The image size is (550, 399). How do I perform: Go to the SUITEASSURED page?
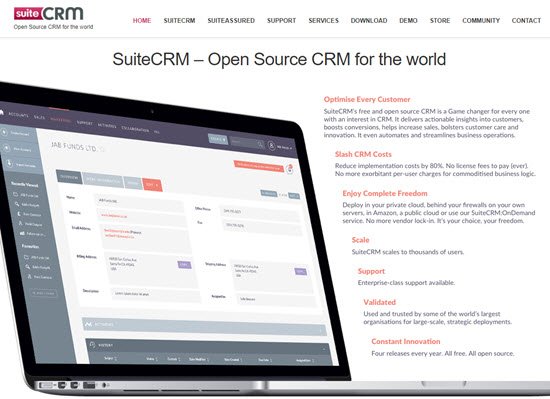(231, 21)
